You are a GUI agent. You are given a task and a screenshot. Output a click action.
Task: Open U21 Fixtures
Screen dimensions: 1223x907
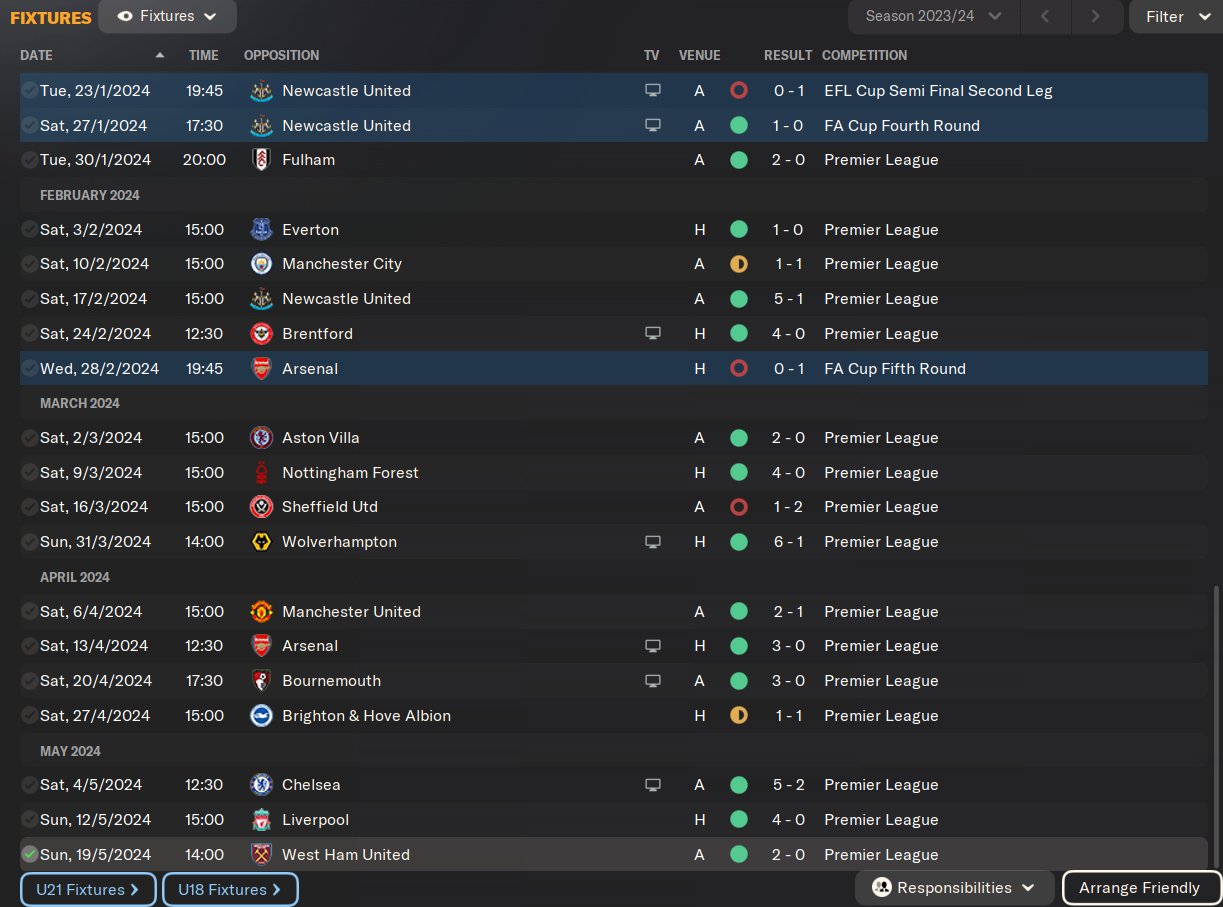88,889
